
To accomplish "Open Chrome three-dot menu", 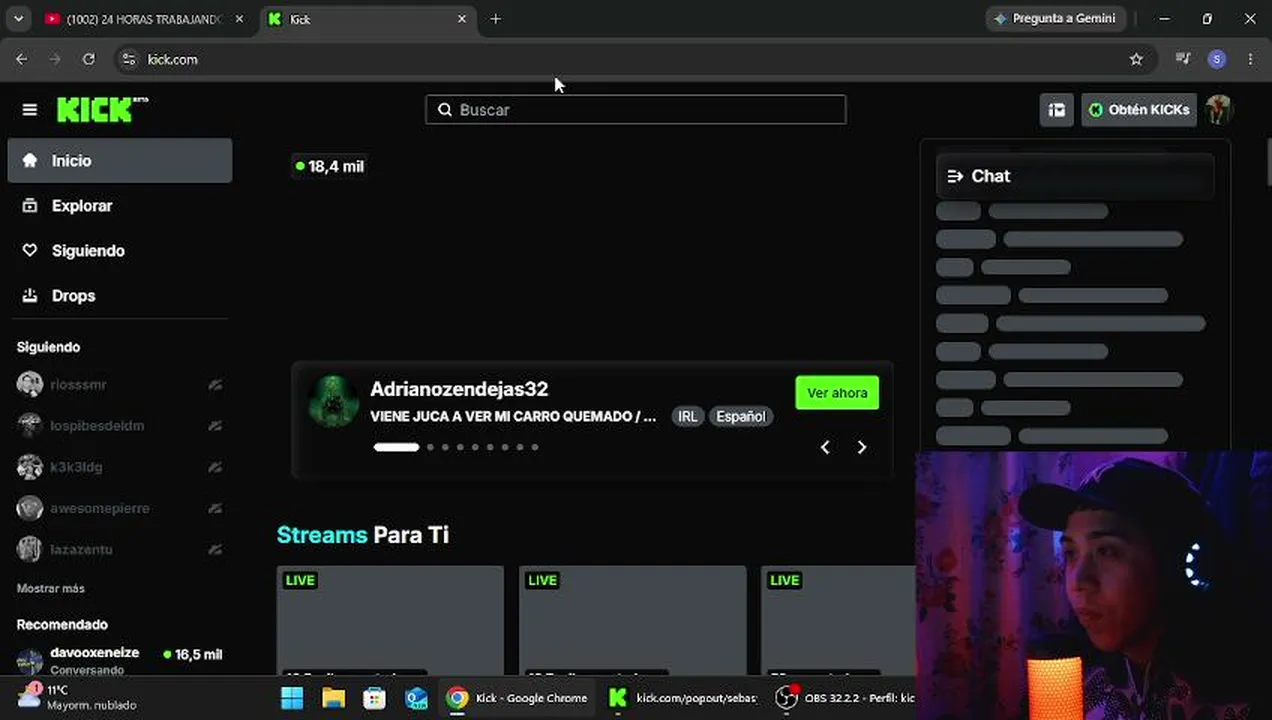I will [x=1250, y=60].
